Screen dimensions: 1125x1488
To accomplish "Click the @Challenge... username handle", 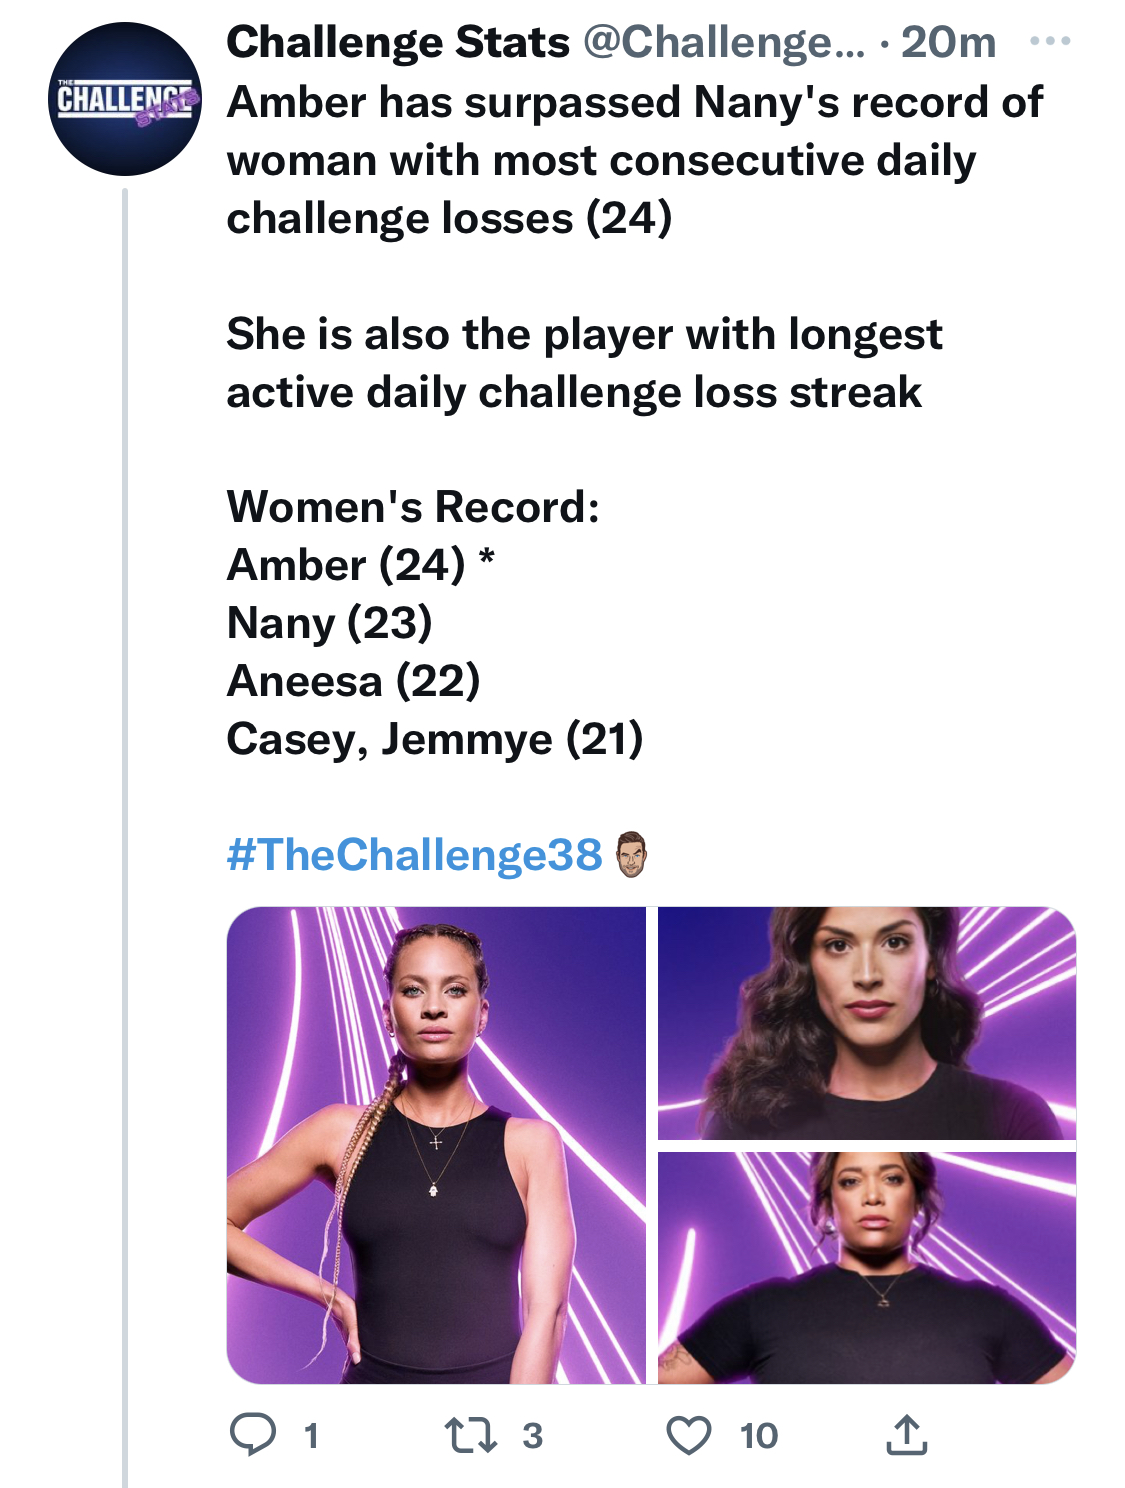I will point(723,42).
